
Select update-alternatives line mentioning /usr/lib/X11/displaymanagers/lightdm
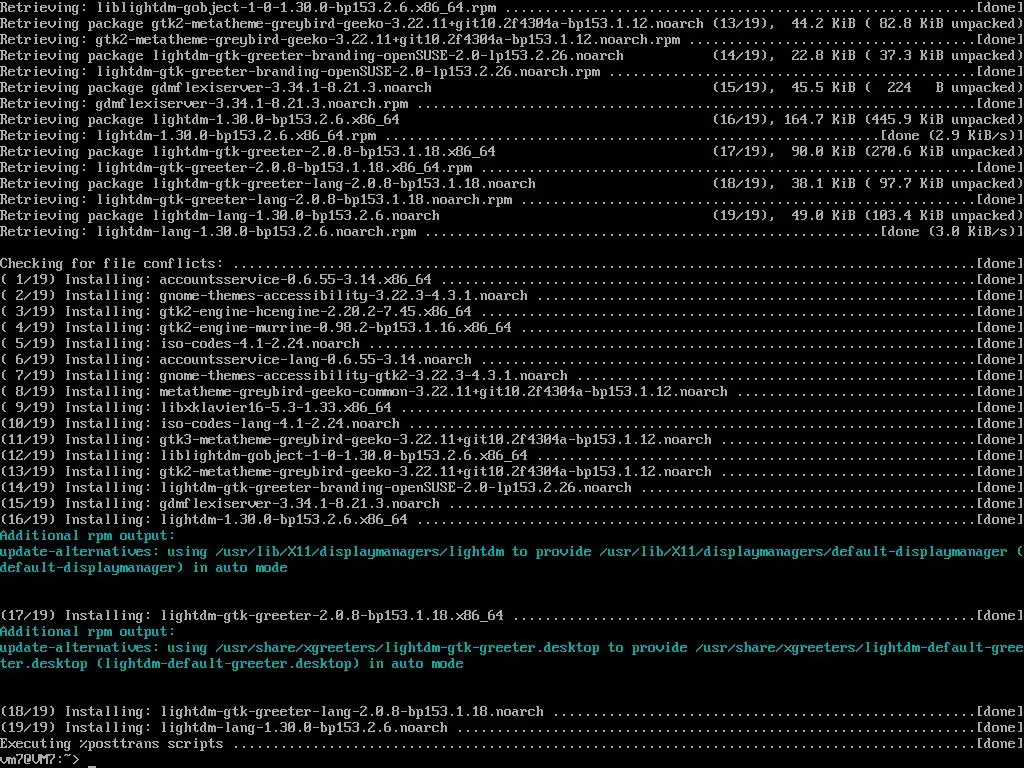(512, 552)
